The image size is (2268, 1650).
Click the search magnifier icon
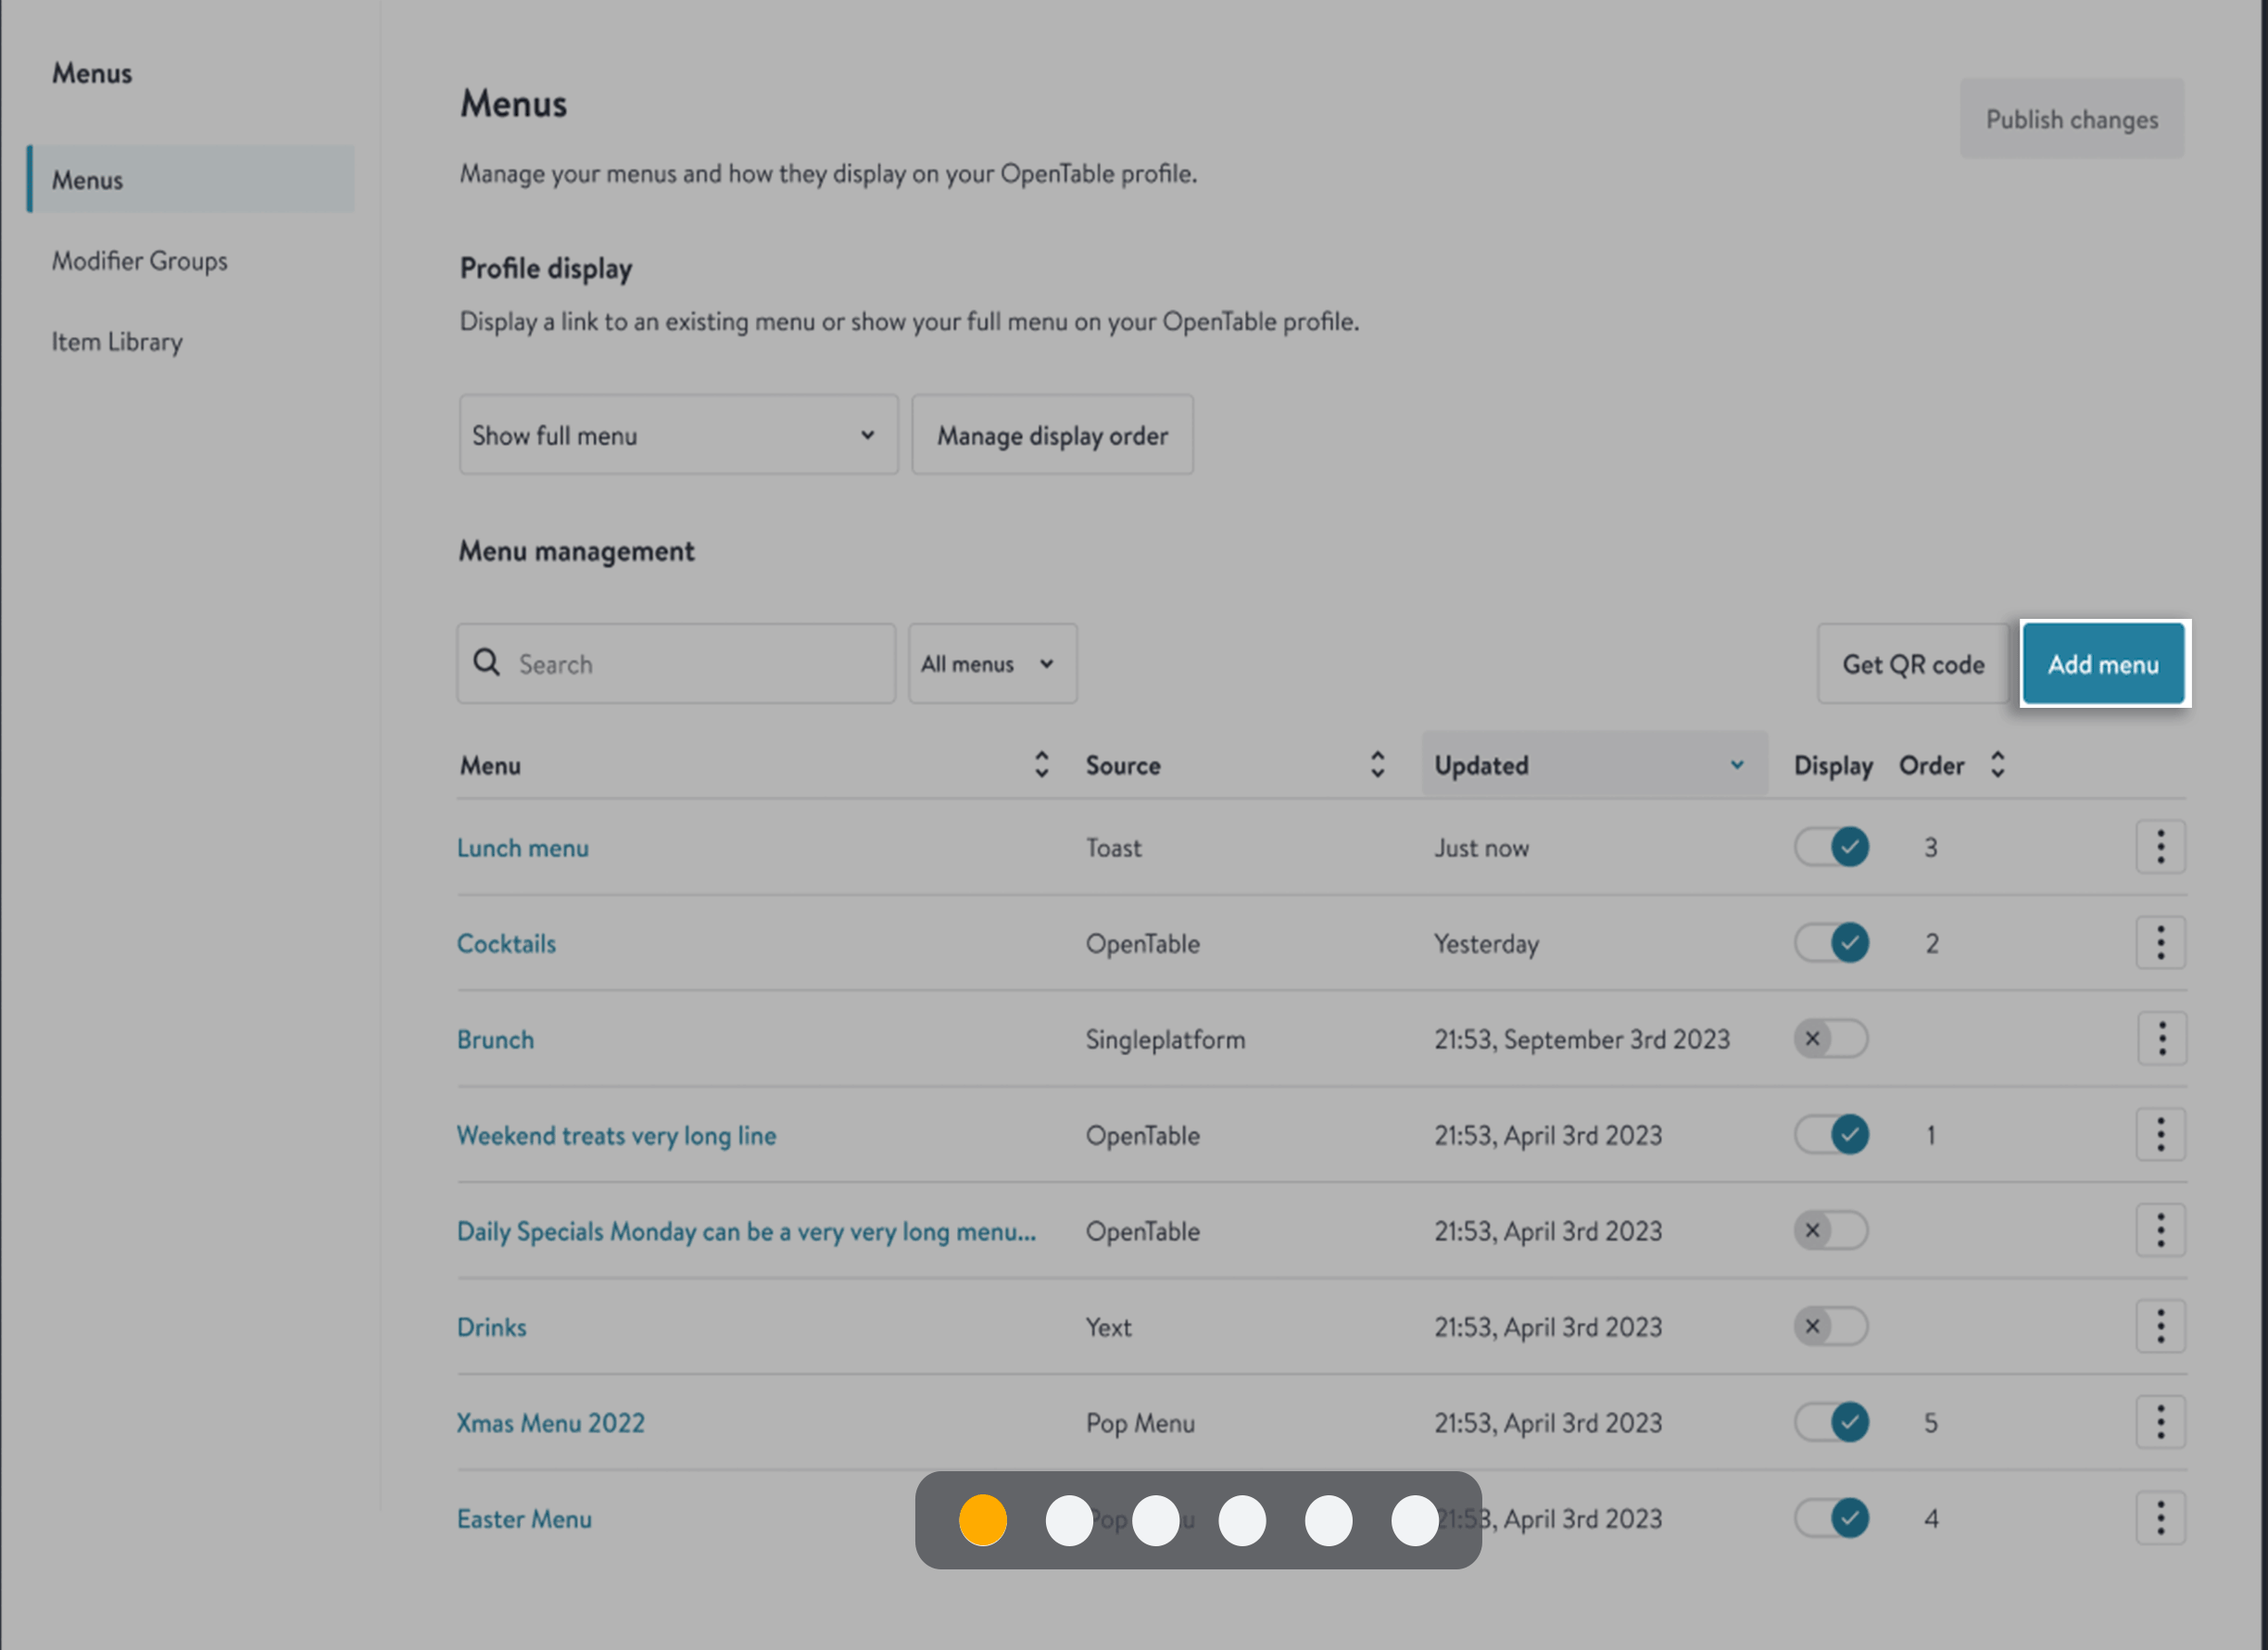coord(487,662)
